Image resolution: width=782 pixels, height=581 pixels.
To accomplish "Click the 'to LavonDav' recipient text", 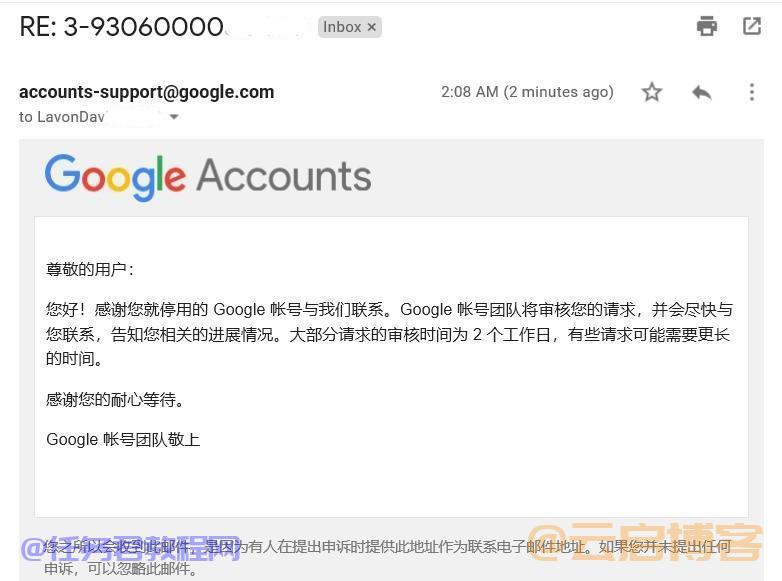I will point(62,117).
